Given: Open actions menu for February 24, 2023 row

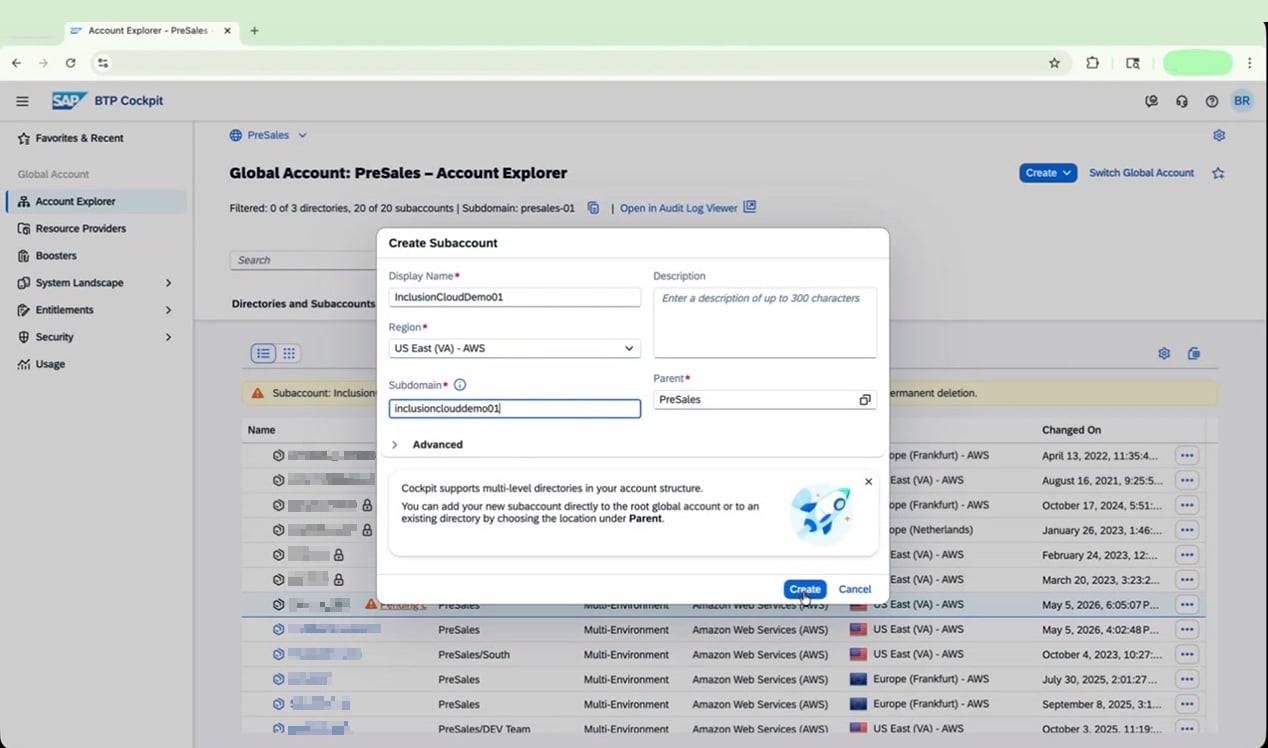Looking at the screenshot, I should pos(1187,555).
